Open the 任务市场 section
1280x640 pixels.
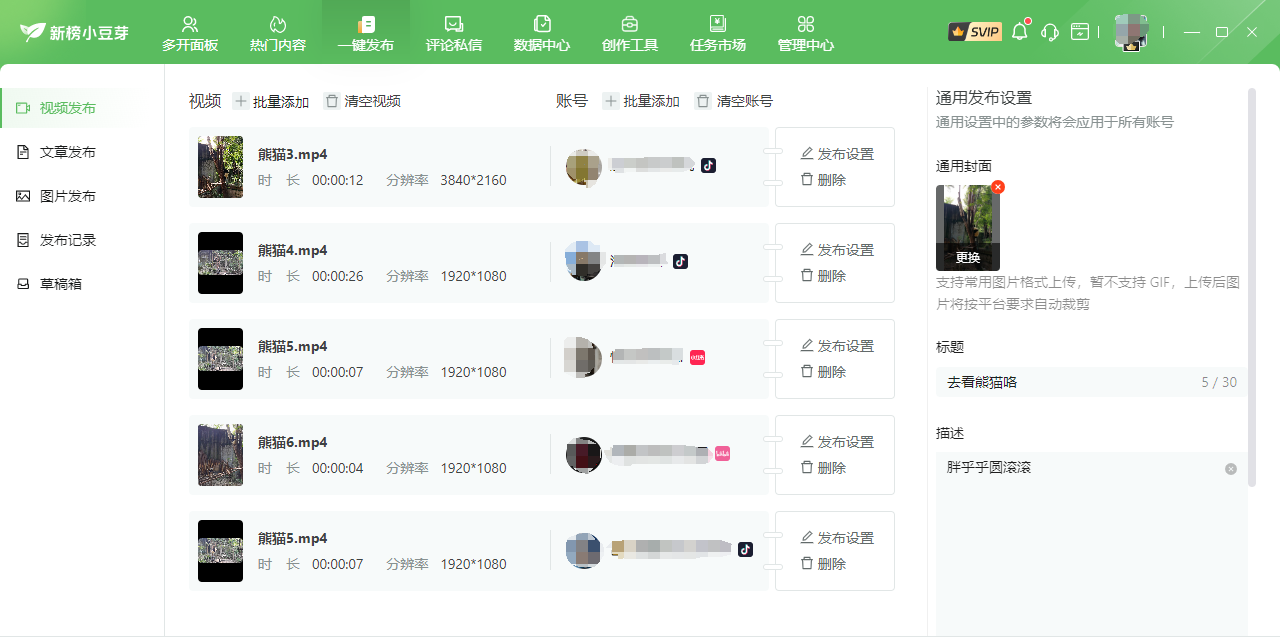[718, 33]
